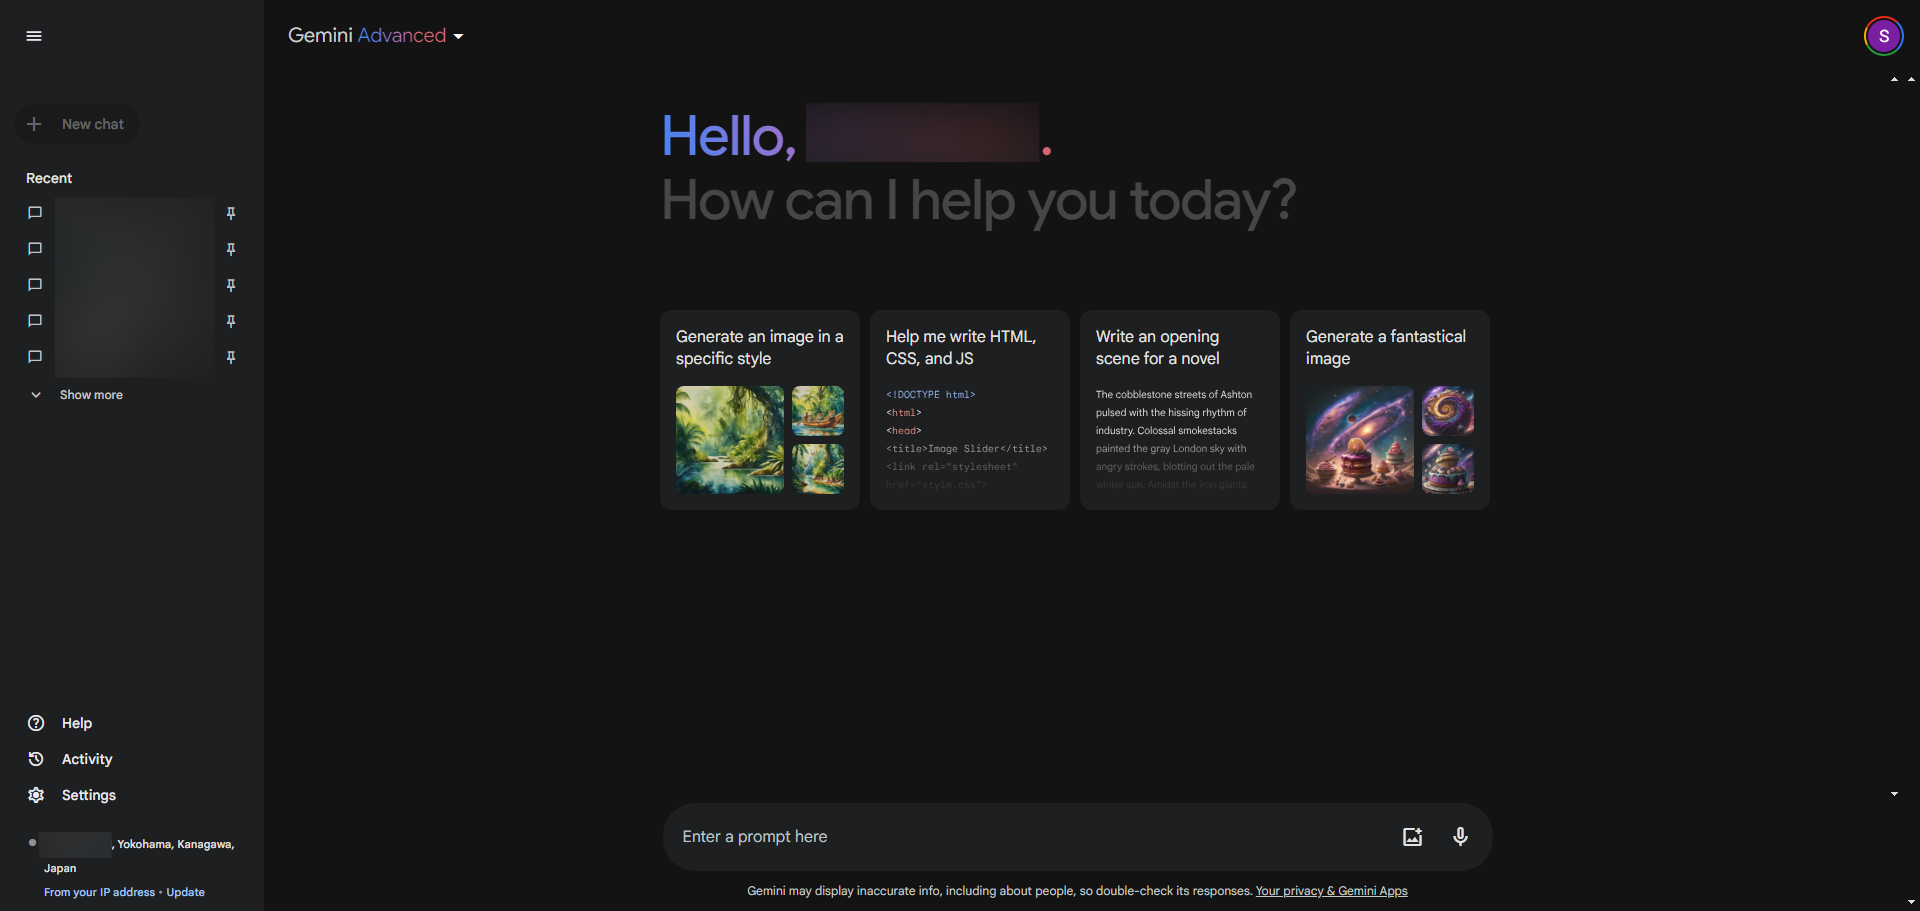Screen dimensions: 1920x911
Task: Open the first recent chat icon
Action: pyautogui.click(x=35, y=213)
